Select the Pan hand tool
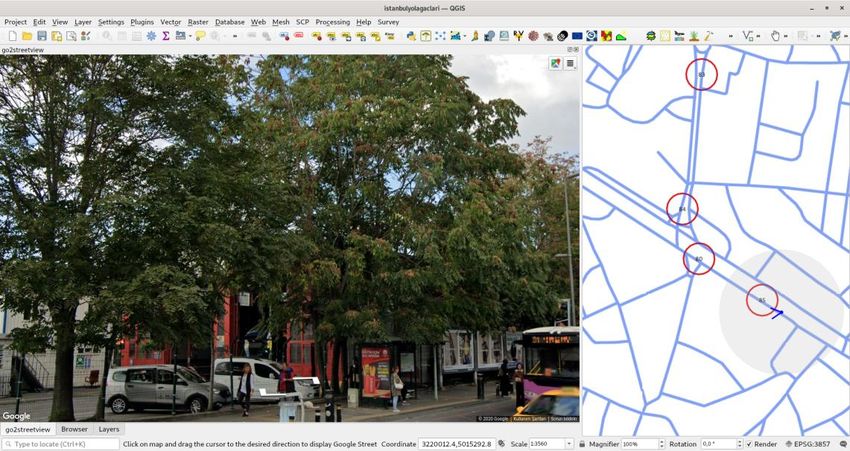Viewport: 850px width, 451px height. (774, 36)
